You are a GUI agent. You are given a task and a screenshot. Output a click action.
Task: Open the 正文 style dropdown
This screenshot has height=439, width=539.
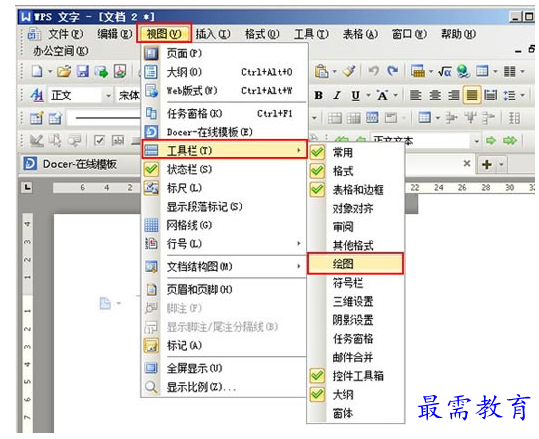pos(108,96)
